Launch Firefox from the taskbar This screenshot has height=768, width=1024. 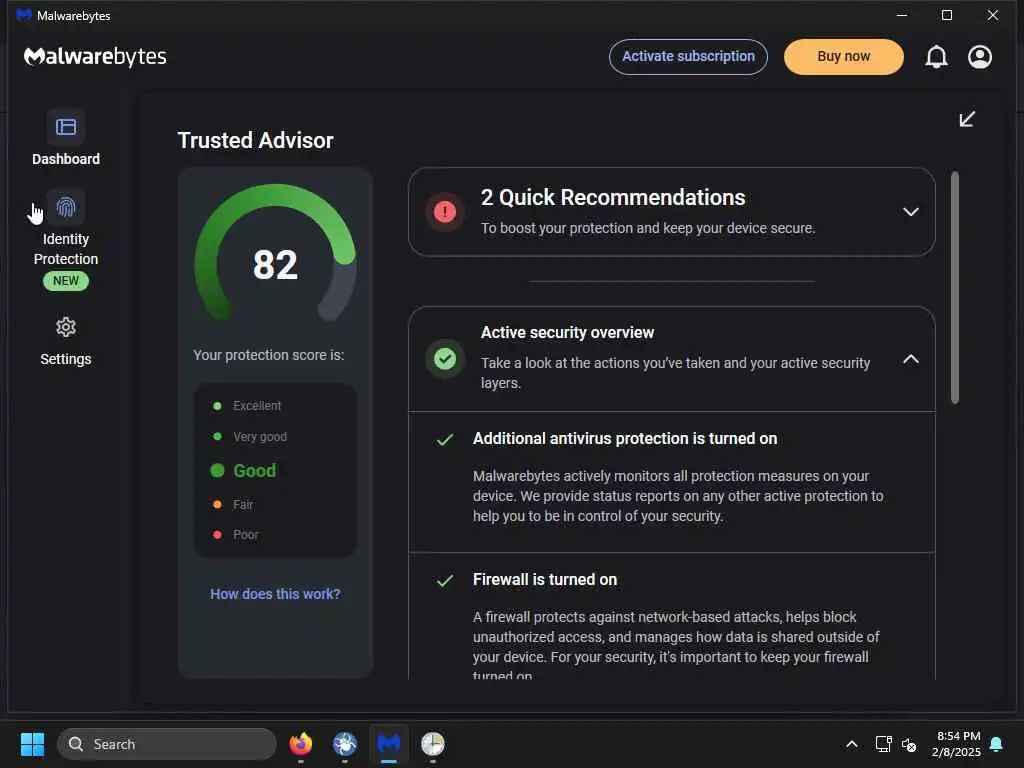tap(300, 744)
